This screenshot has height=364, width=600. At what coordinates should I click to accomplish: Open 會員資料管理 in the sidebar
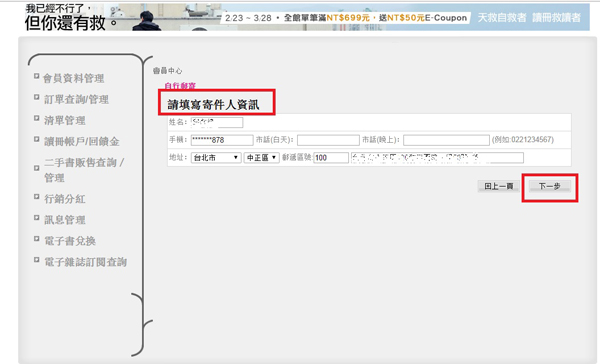(x=73, y=78)
